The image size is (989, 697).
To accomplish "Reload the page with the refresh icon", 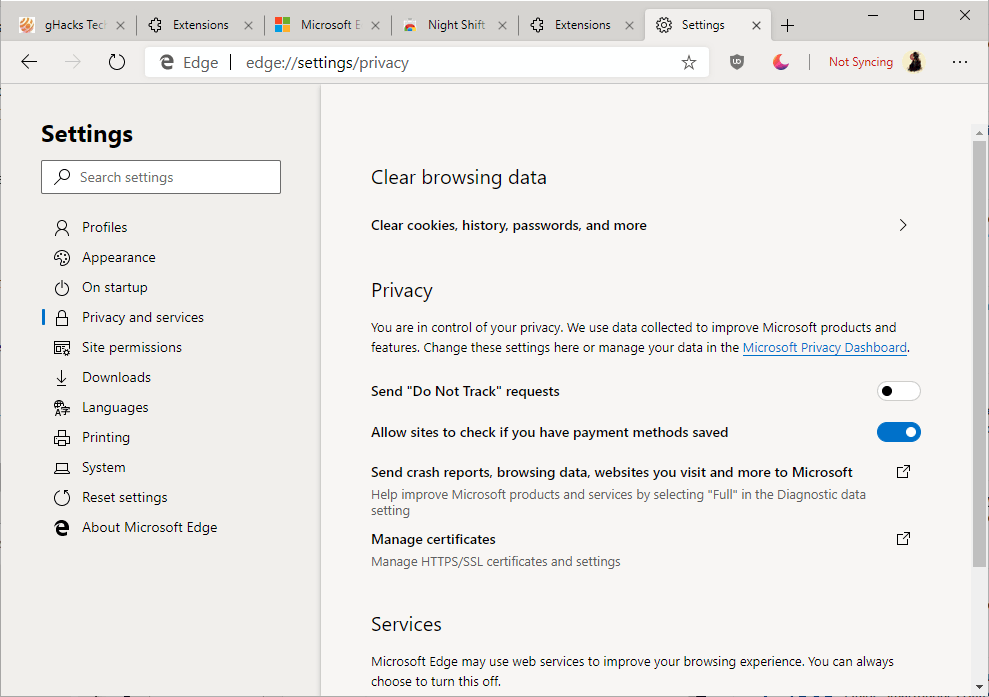I will [117, 62].
